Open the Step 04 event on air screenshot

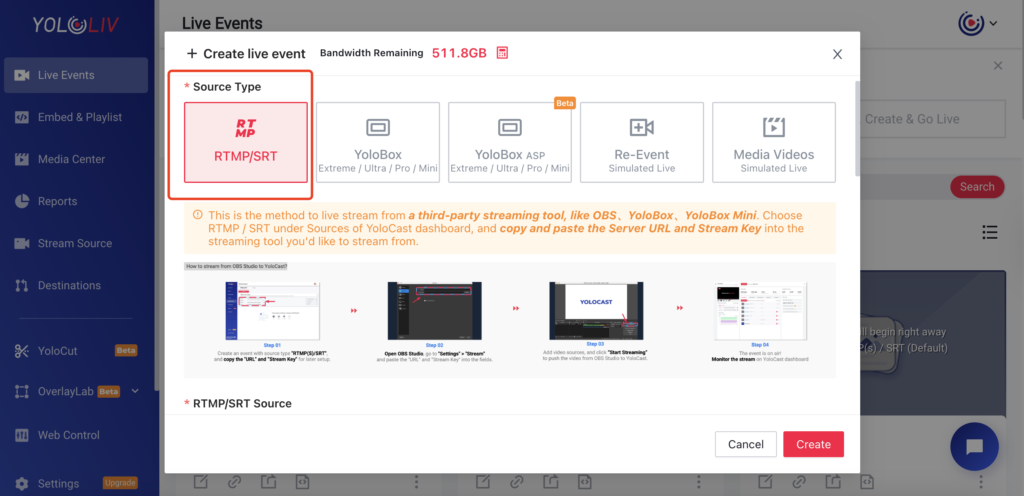(x=760, y=311)
